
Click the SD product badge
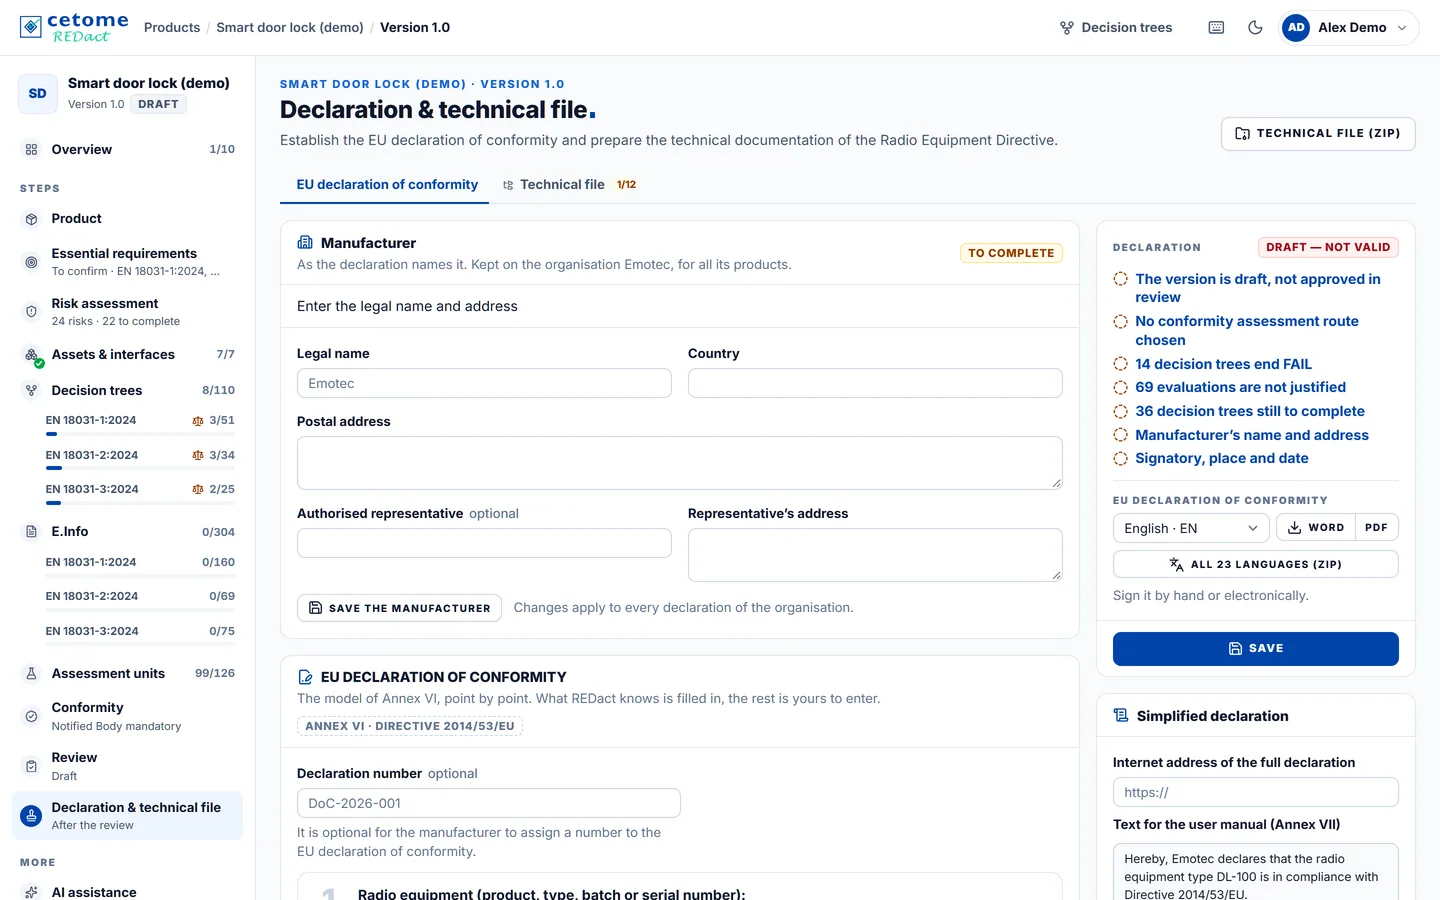[37, 94]
